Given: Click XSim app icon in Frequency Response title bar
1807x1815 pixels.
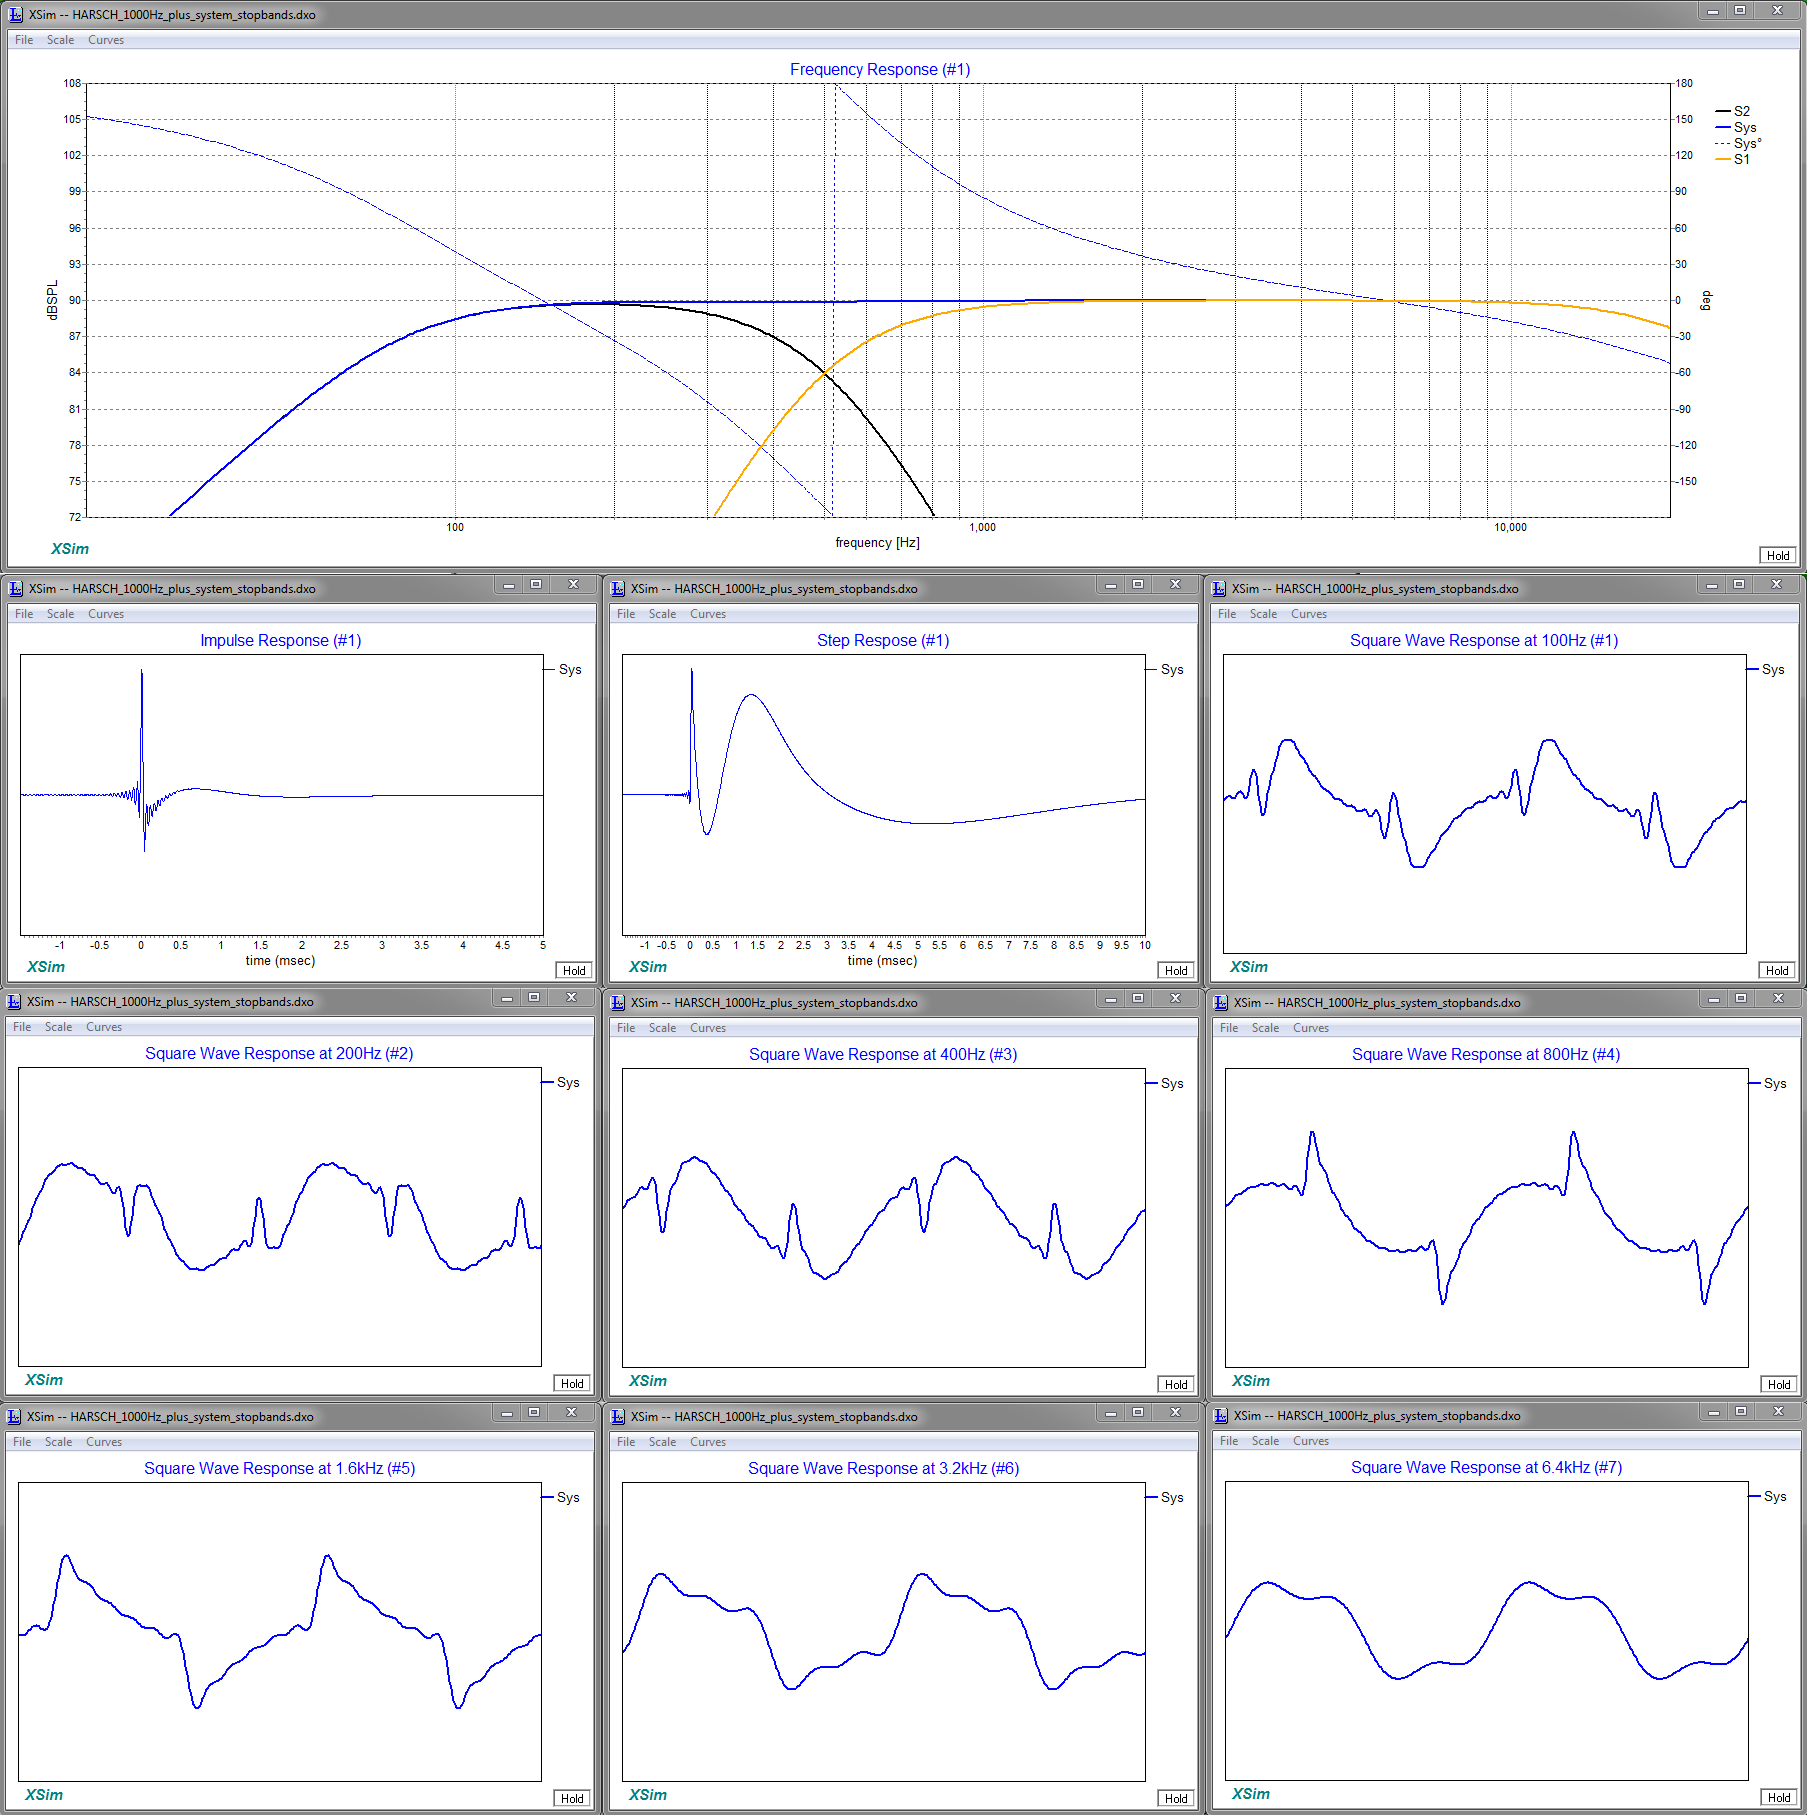Looking at the screenshot, I should (x=15, y=15).
